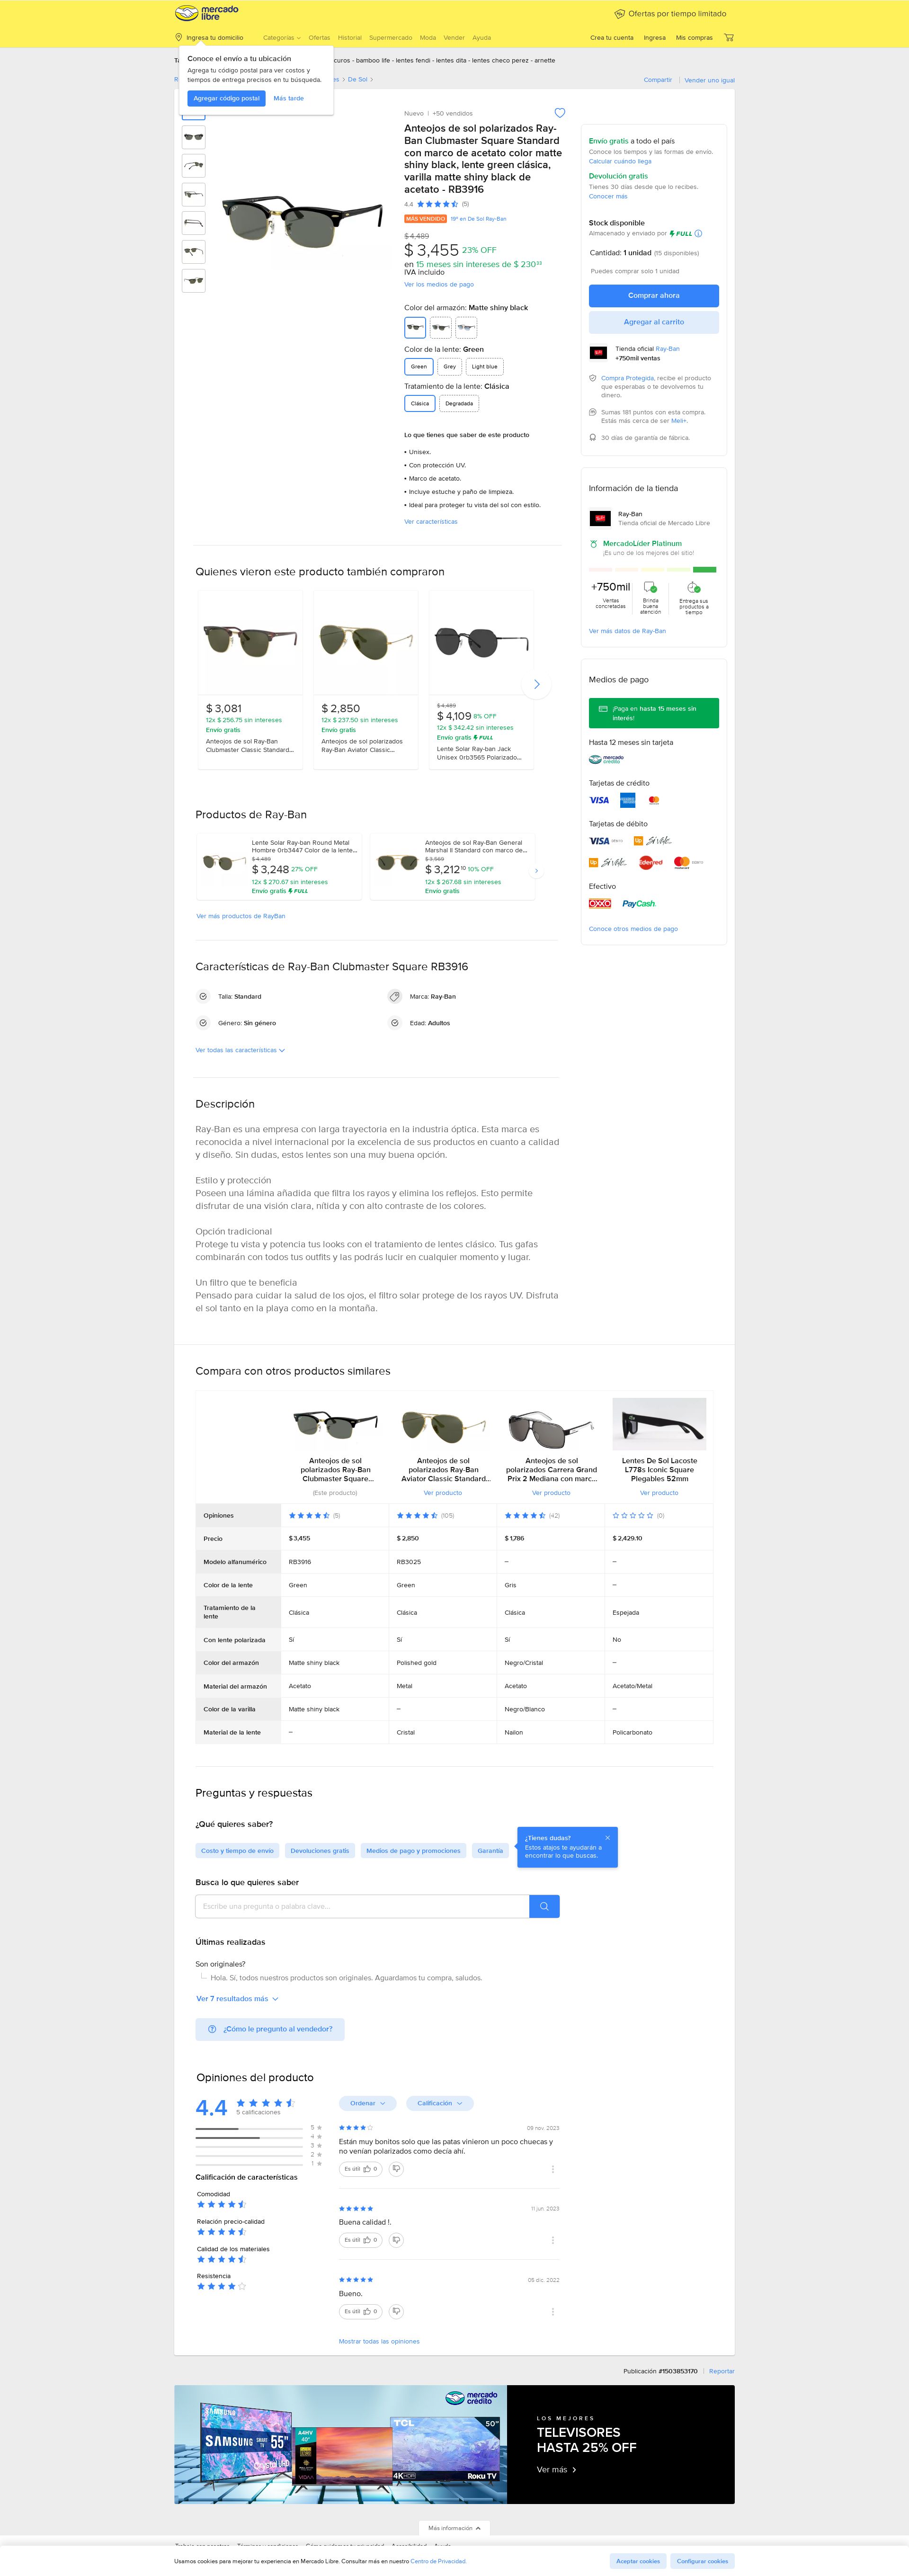
Task: Dislike the 'Buena calidad !.' review
Action: [x=396, y=2240]
